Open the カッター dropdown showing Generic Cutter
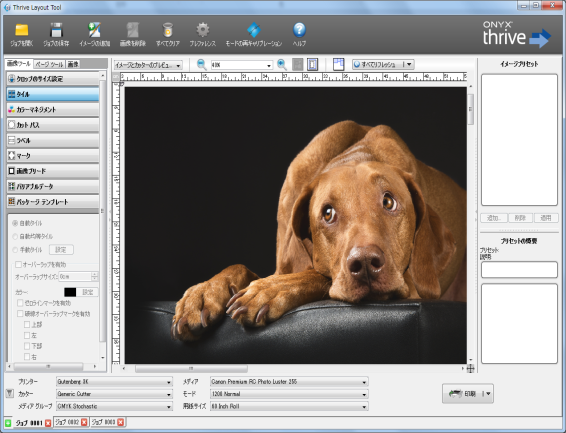This screenshot has width=566, height=433. 114,394
